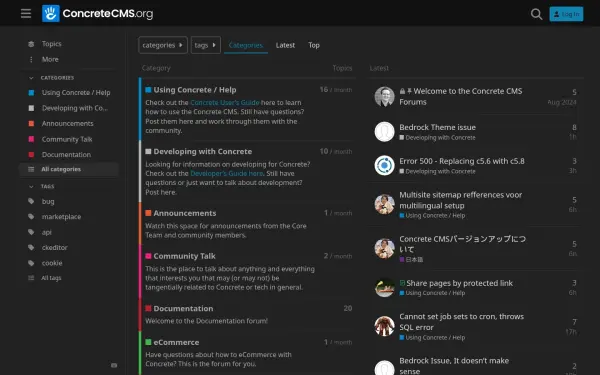Image resolution: width=600 pixels, height=375 pixels.
Task: Open Bedrock Theme issue topic
Action: pos(437,127)
